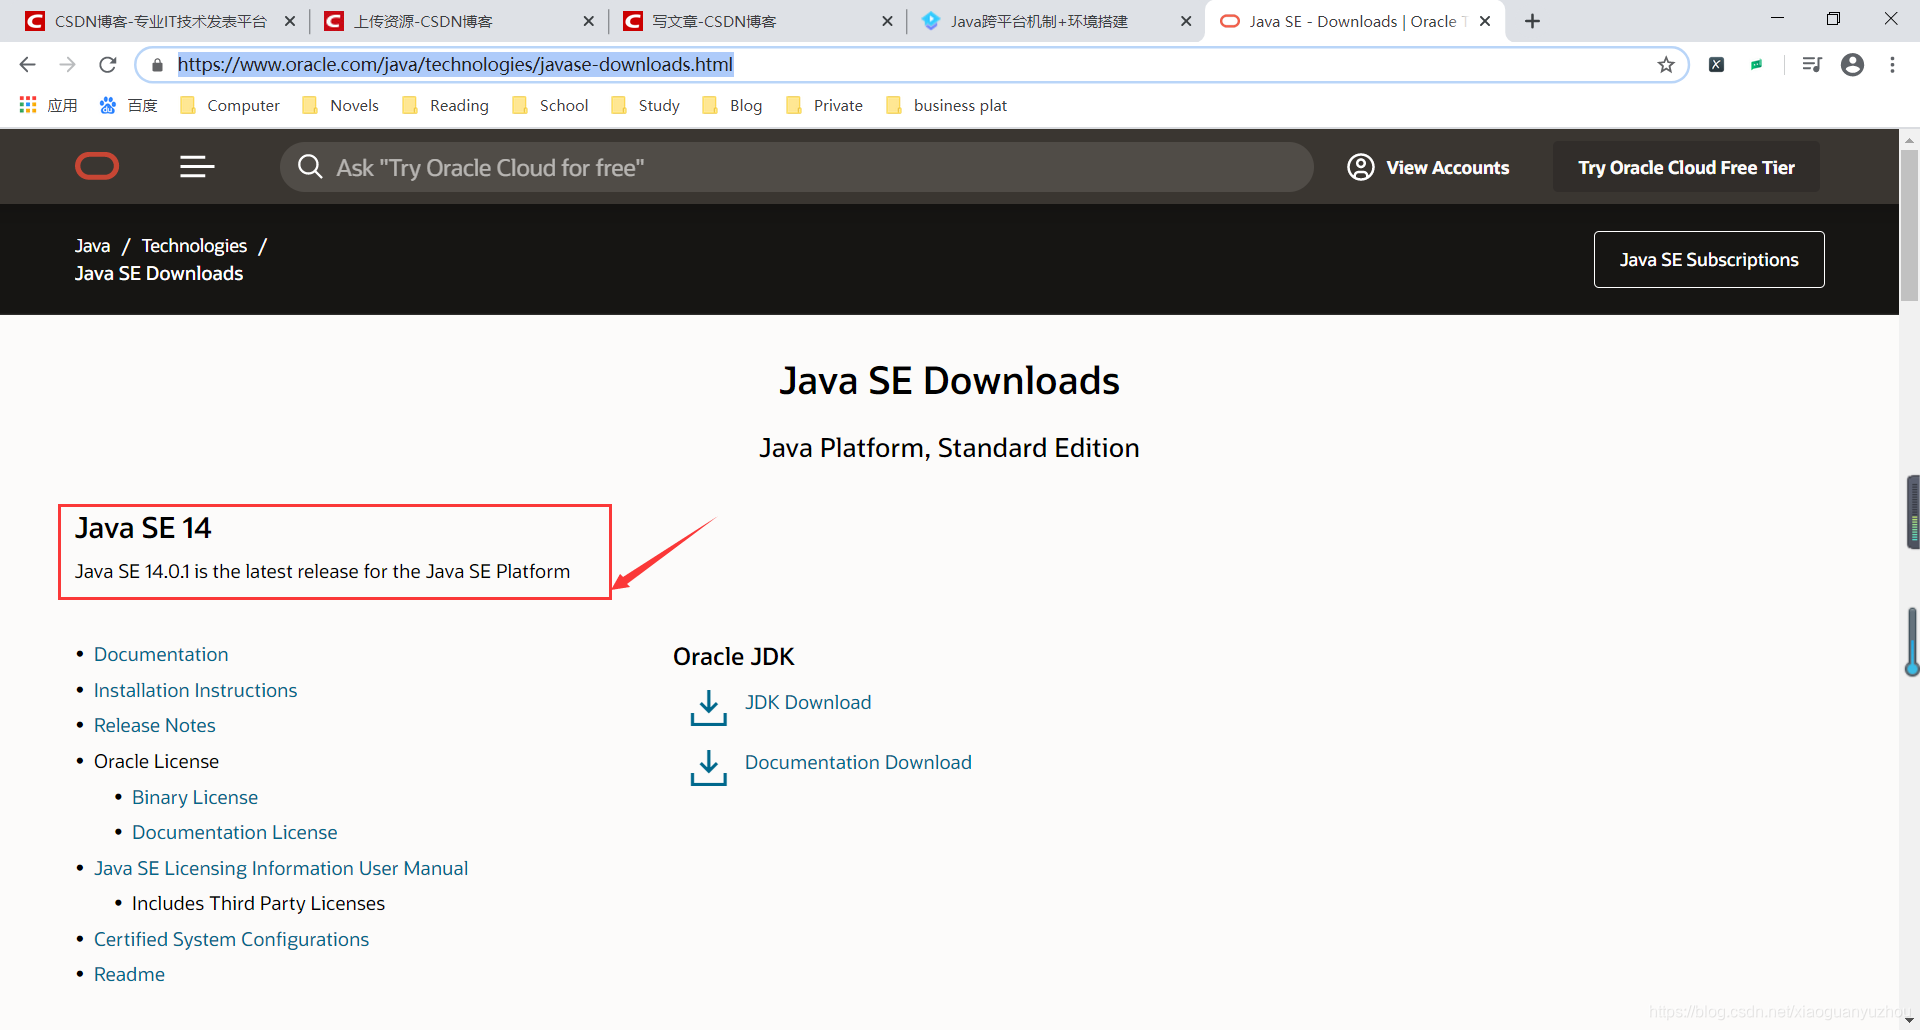Click the Java SE Subscriptions button

(x=1709, y=259)
